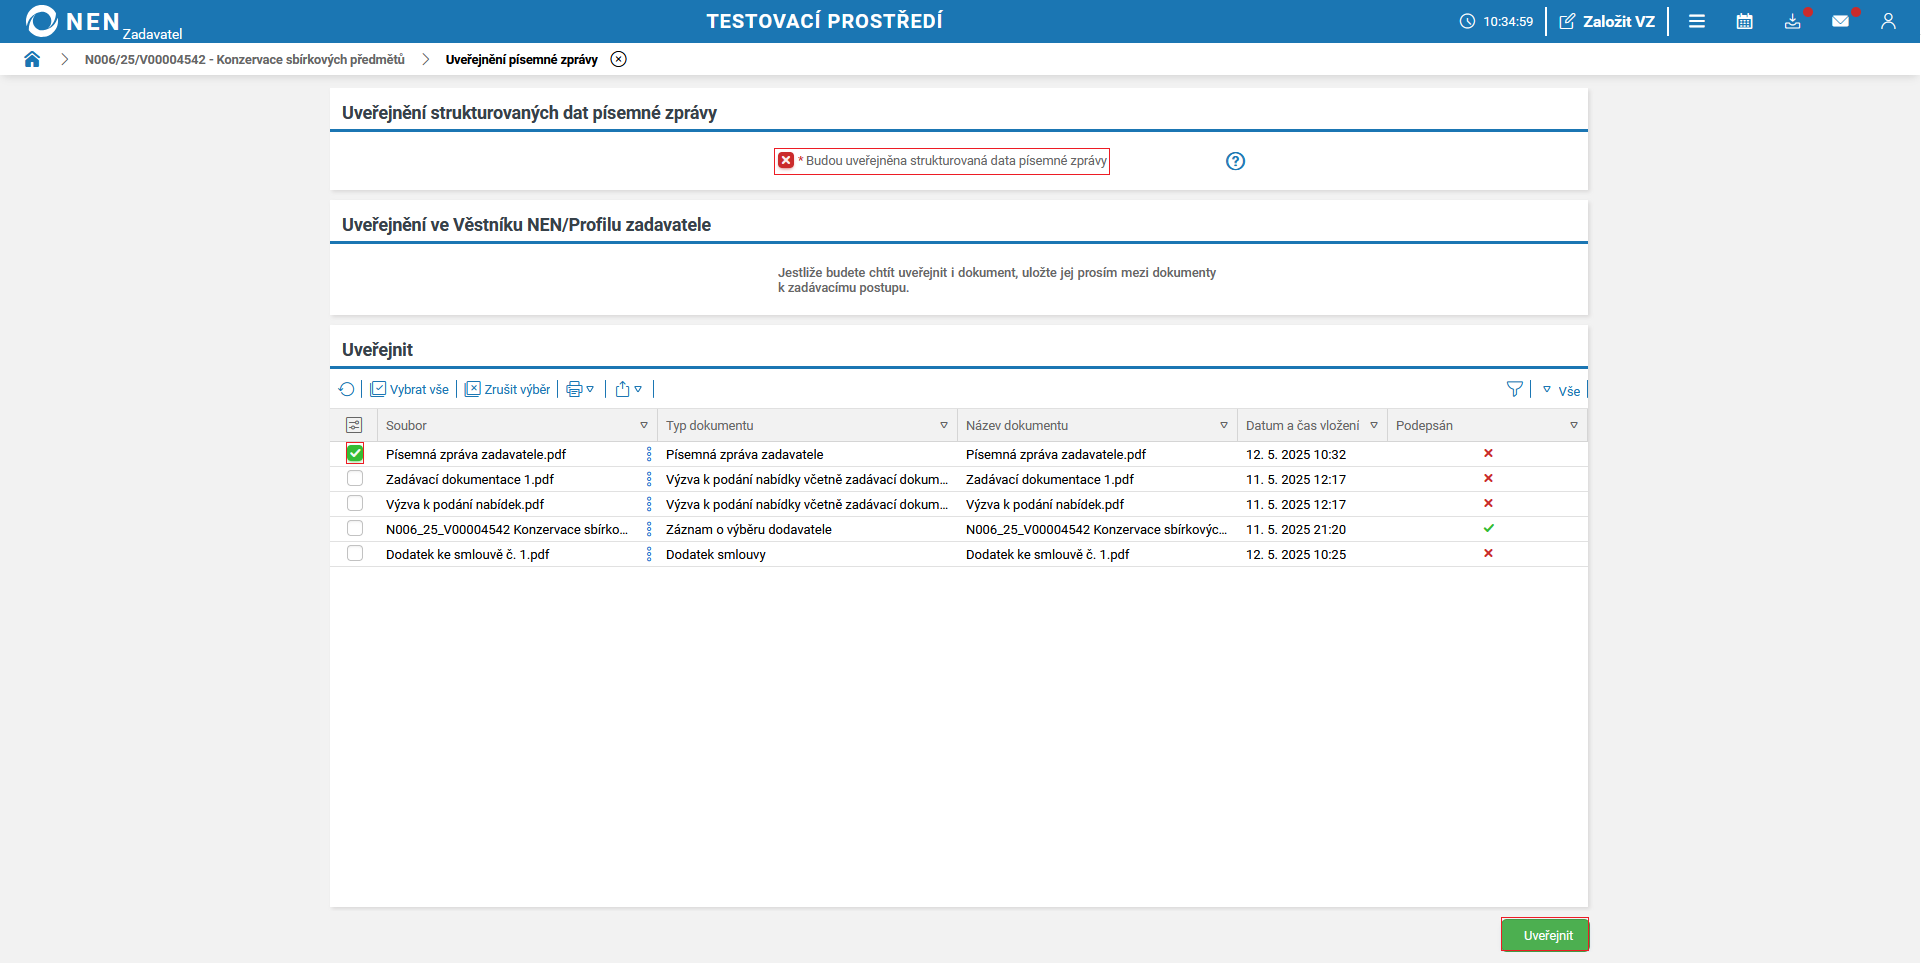Open column settings icon in table header
The height and width of the screenshot is (963, 1921).
[354, 425]
